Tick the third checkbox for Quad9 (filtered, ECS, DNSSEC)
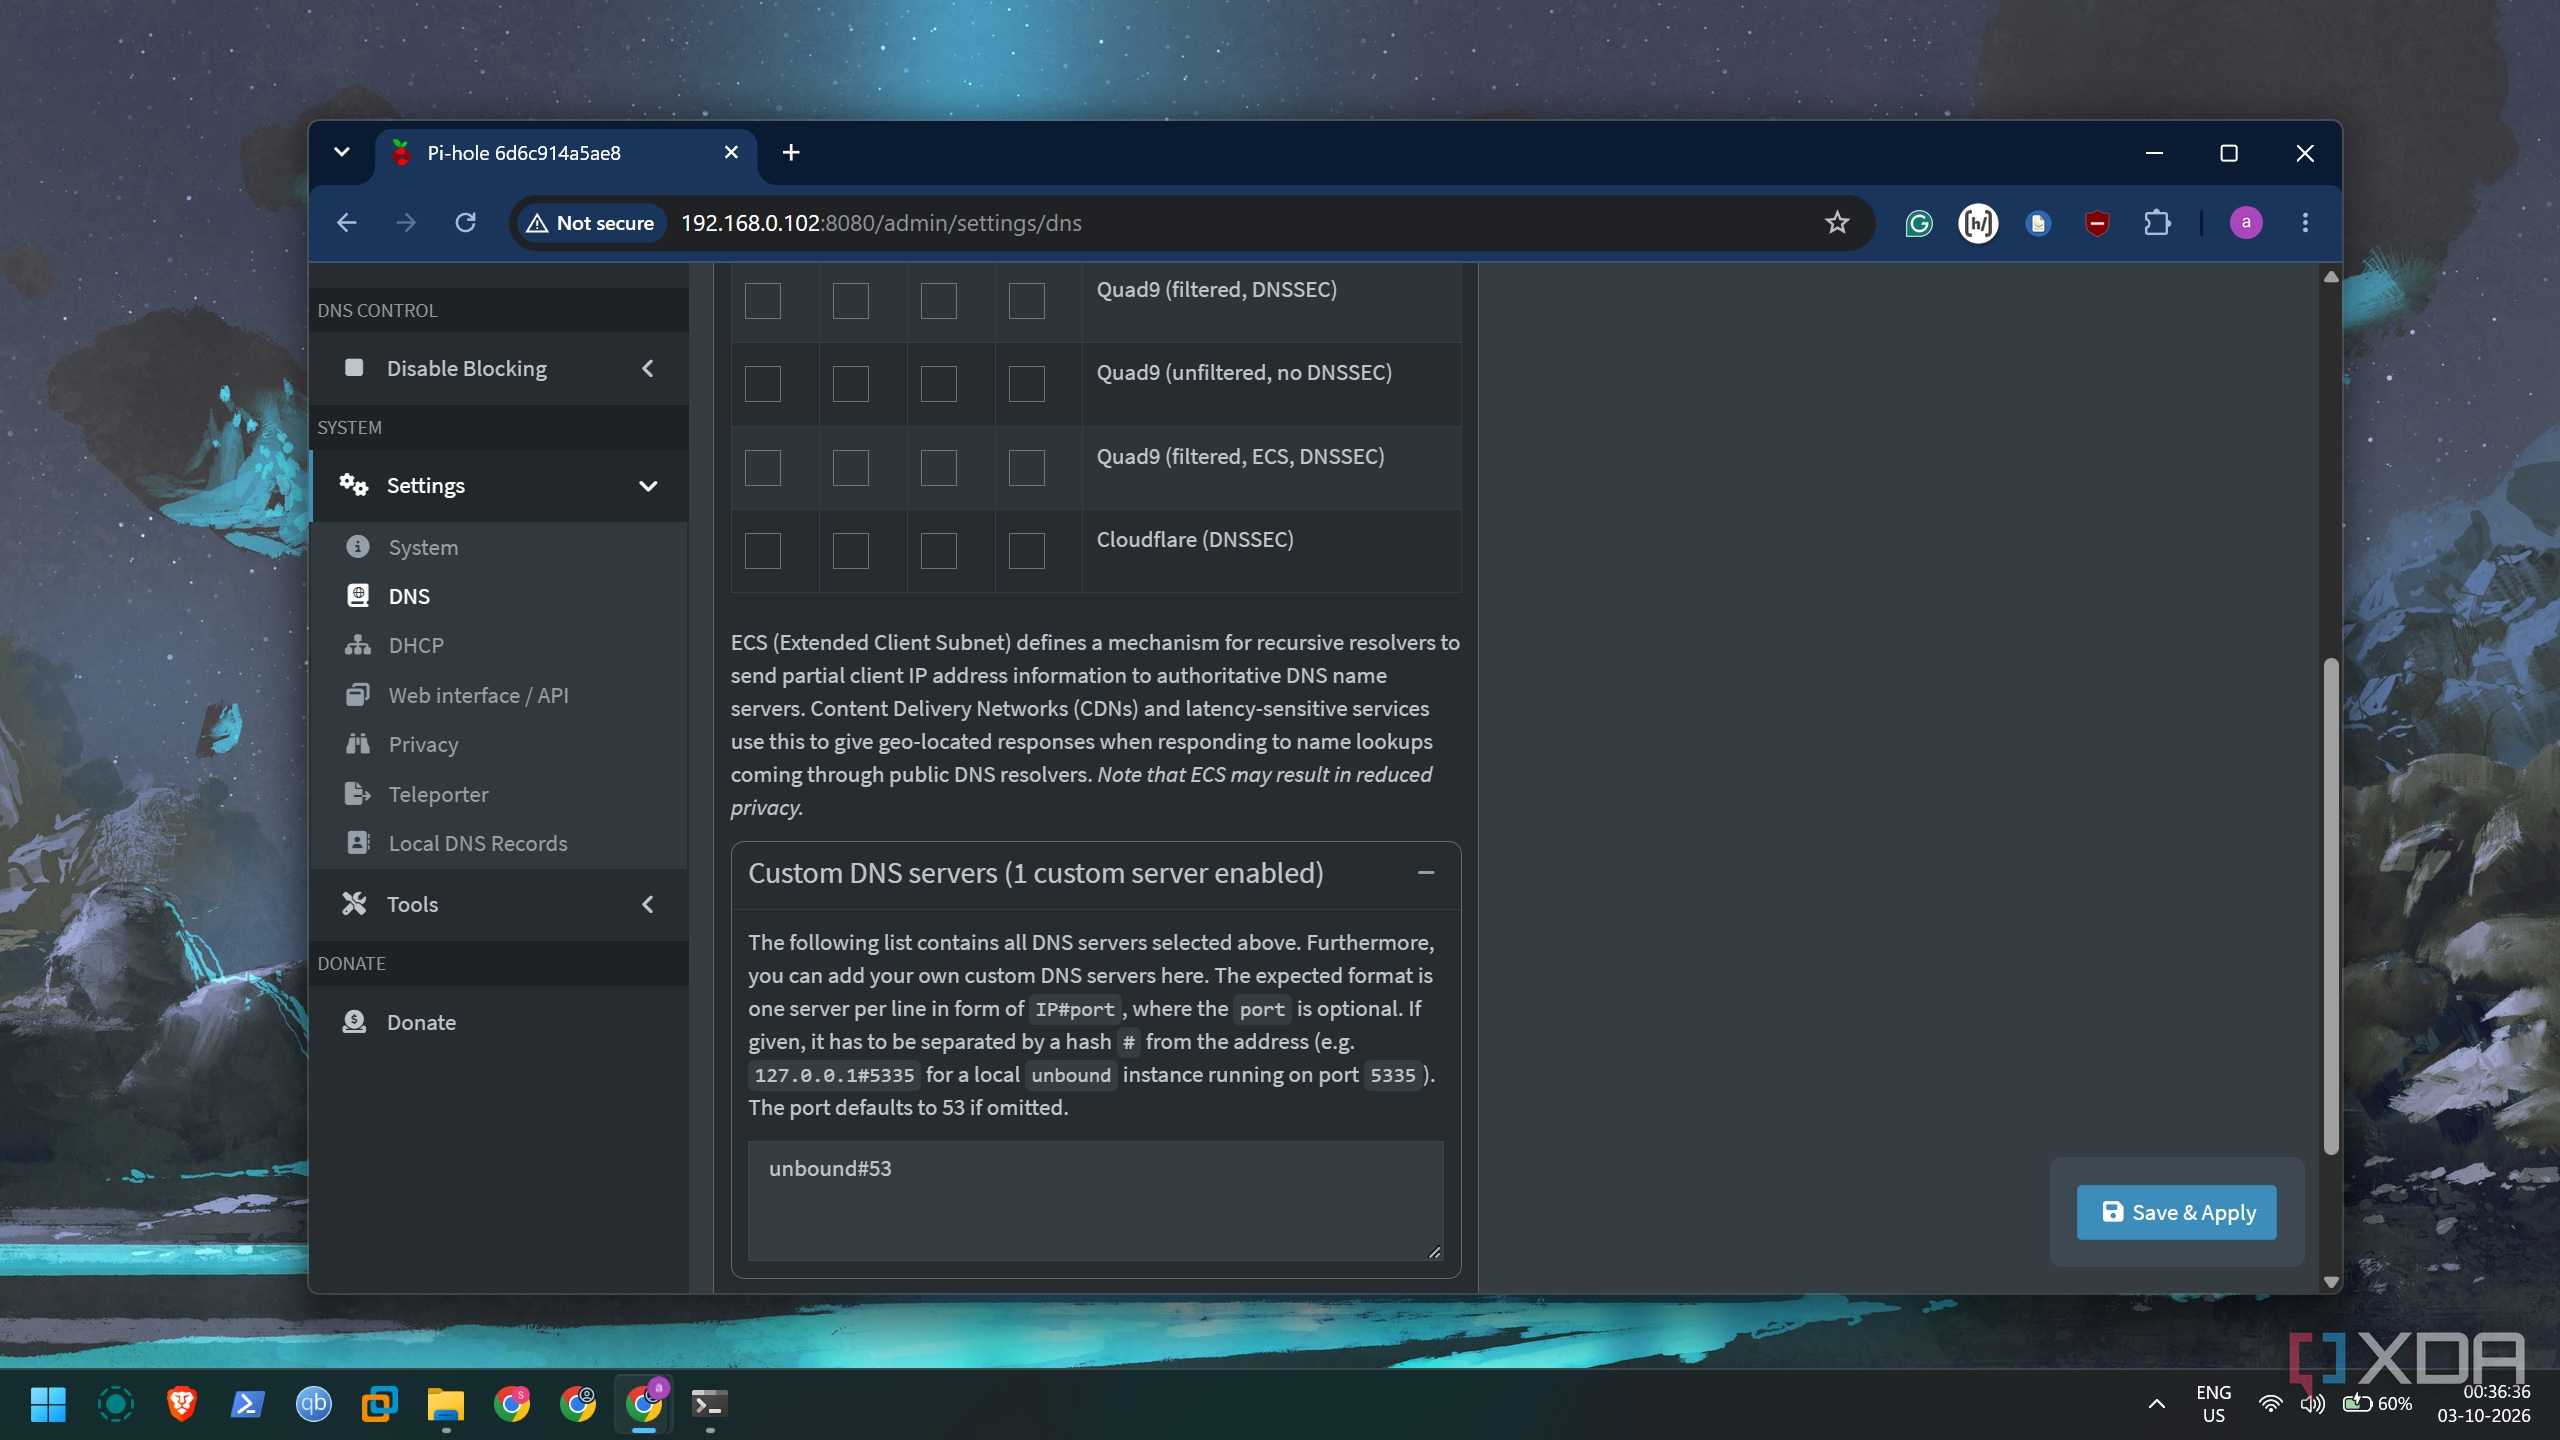The width and height of the screenshot is (2560, 1440). (x=938, y=468)
